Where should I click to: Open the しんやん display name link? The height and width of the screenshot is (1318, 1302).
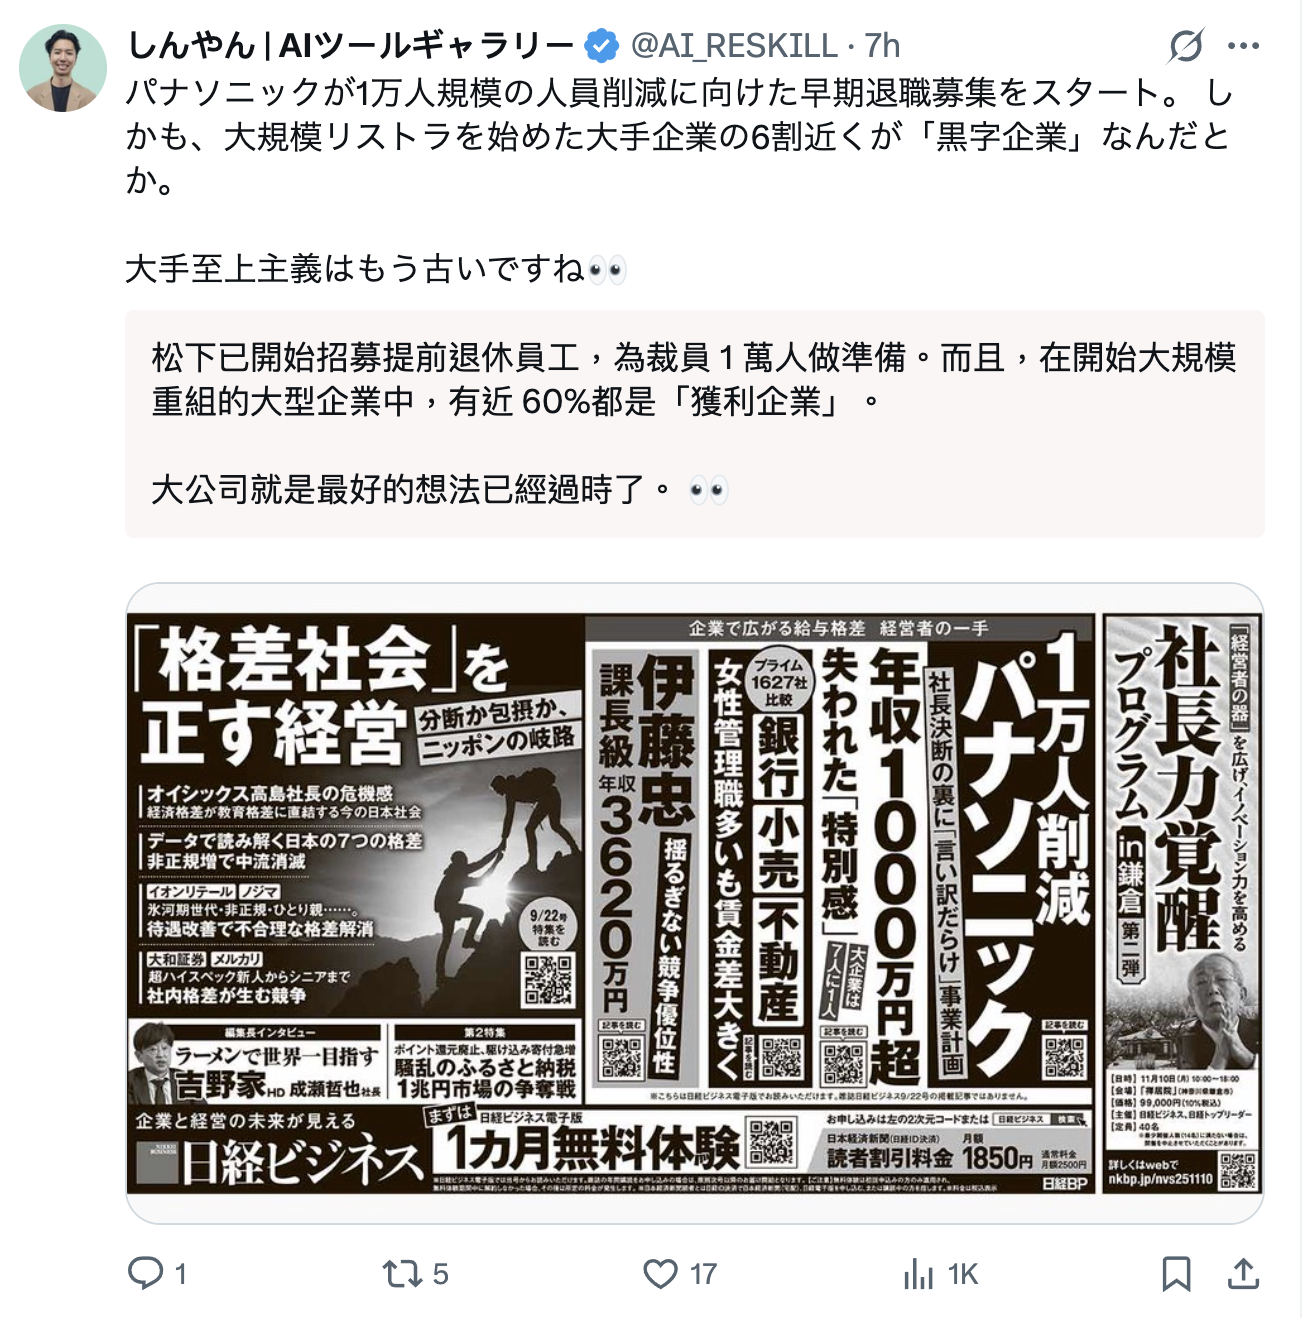click(350, 46)
